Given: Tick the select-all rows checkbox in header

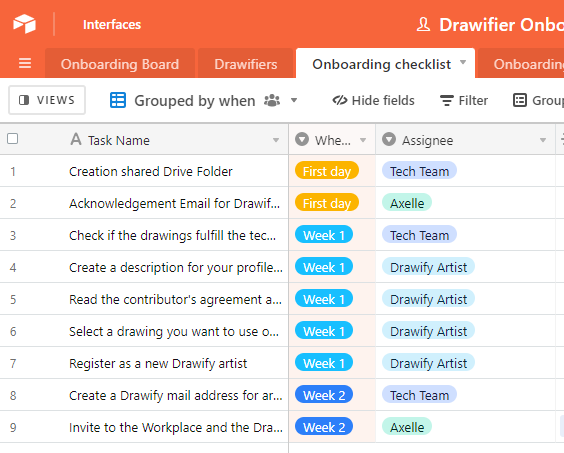Looking at the screenshot, I should (x=13, y=139).
